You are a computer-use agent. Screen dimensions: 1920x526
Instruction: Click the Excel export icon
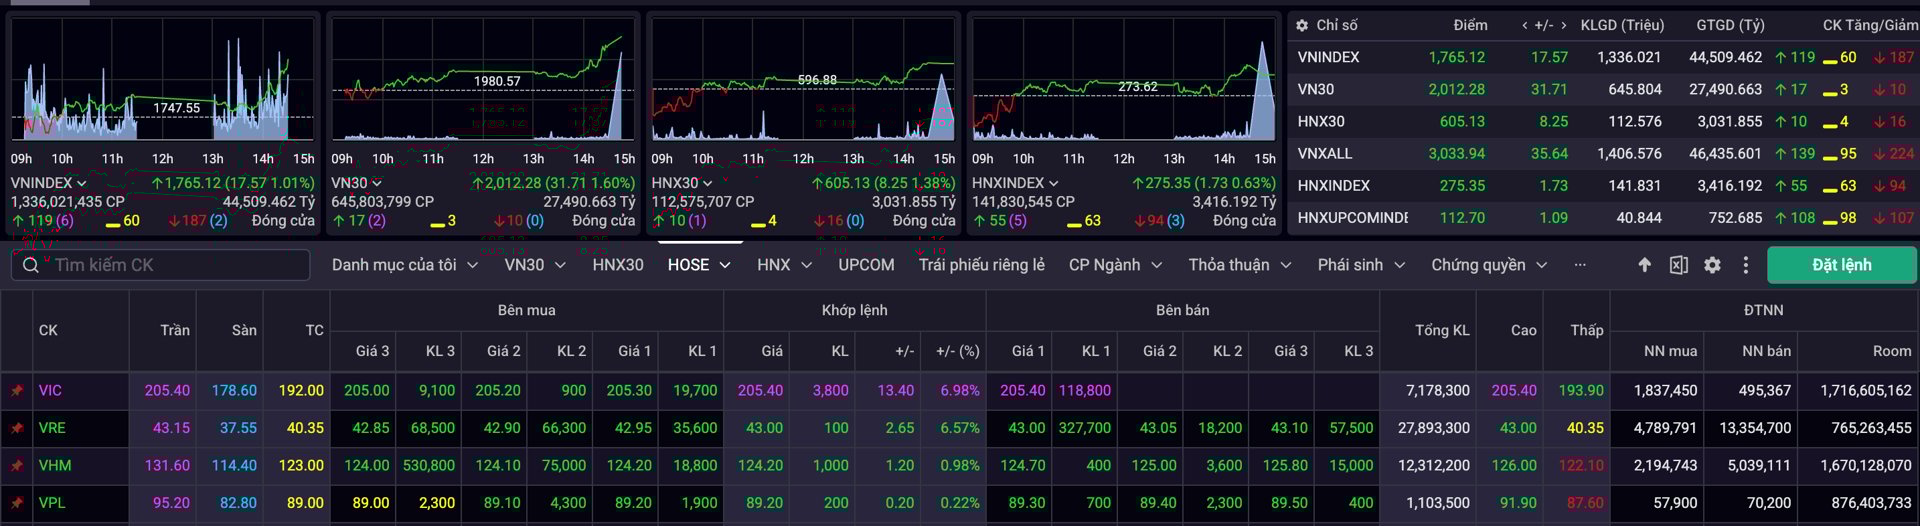[x=1678, y=265]
